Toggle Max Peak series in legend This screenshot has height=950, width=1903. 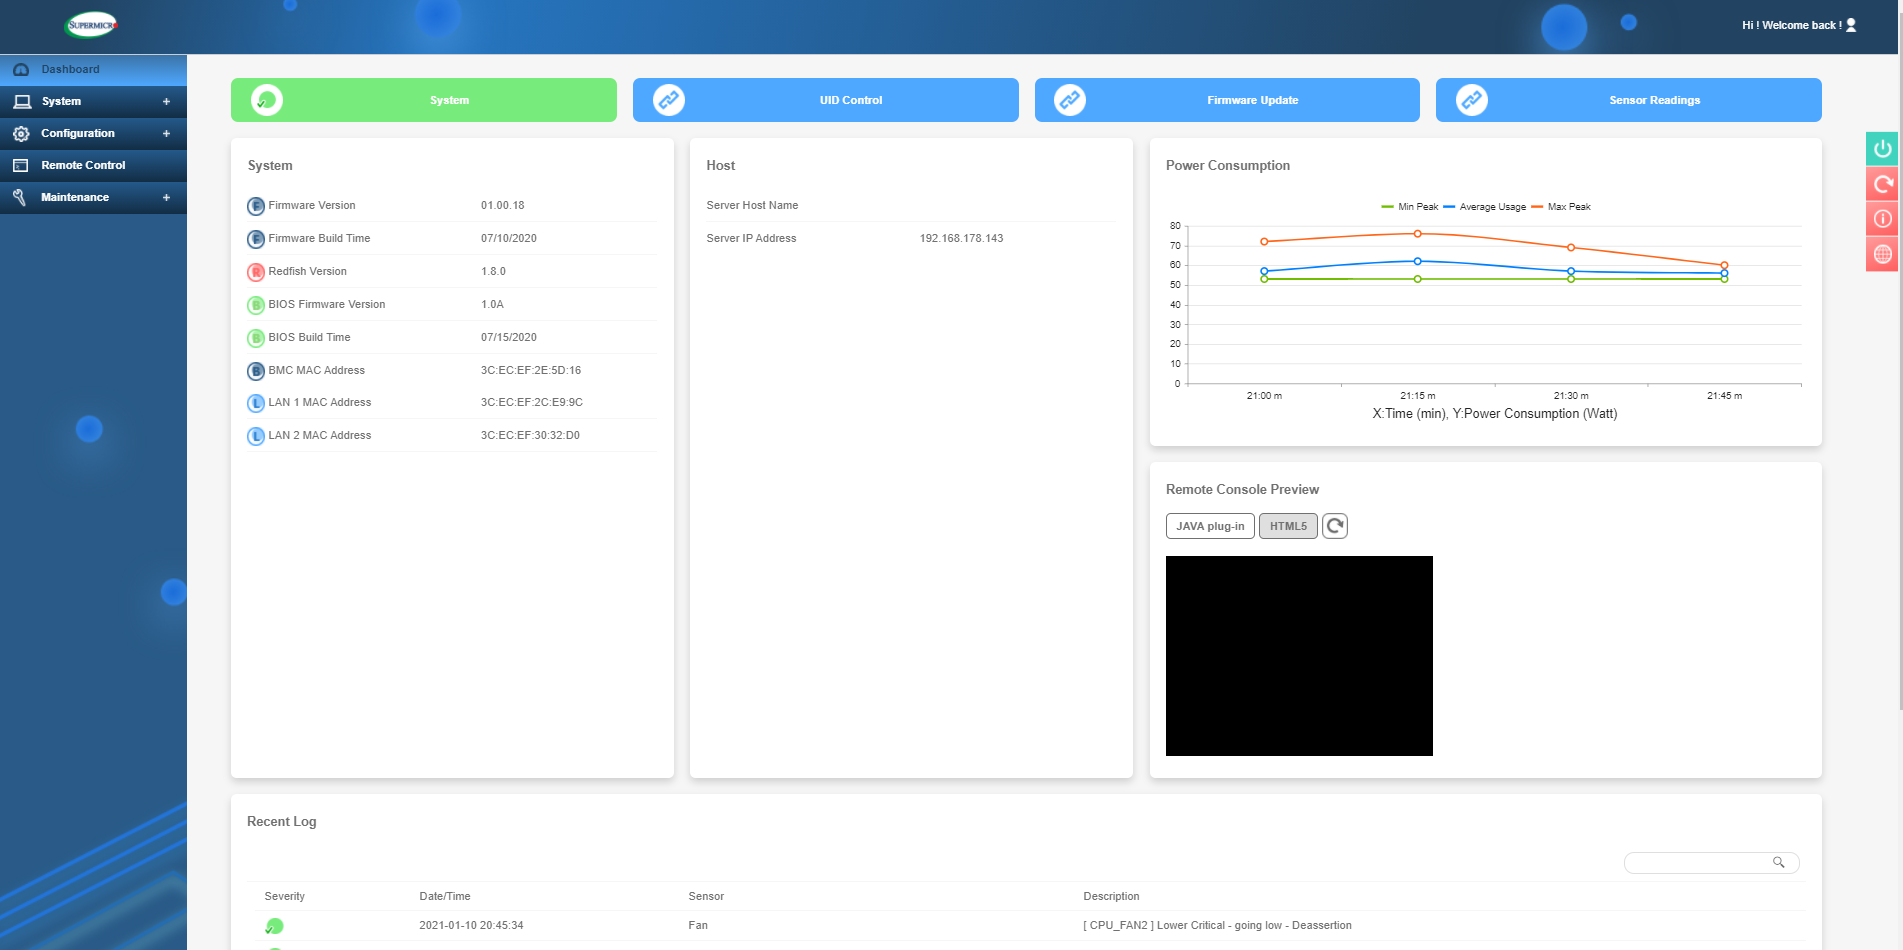[x=1561, y=207]
